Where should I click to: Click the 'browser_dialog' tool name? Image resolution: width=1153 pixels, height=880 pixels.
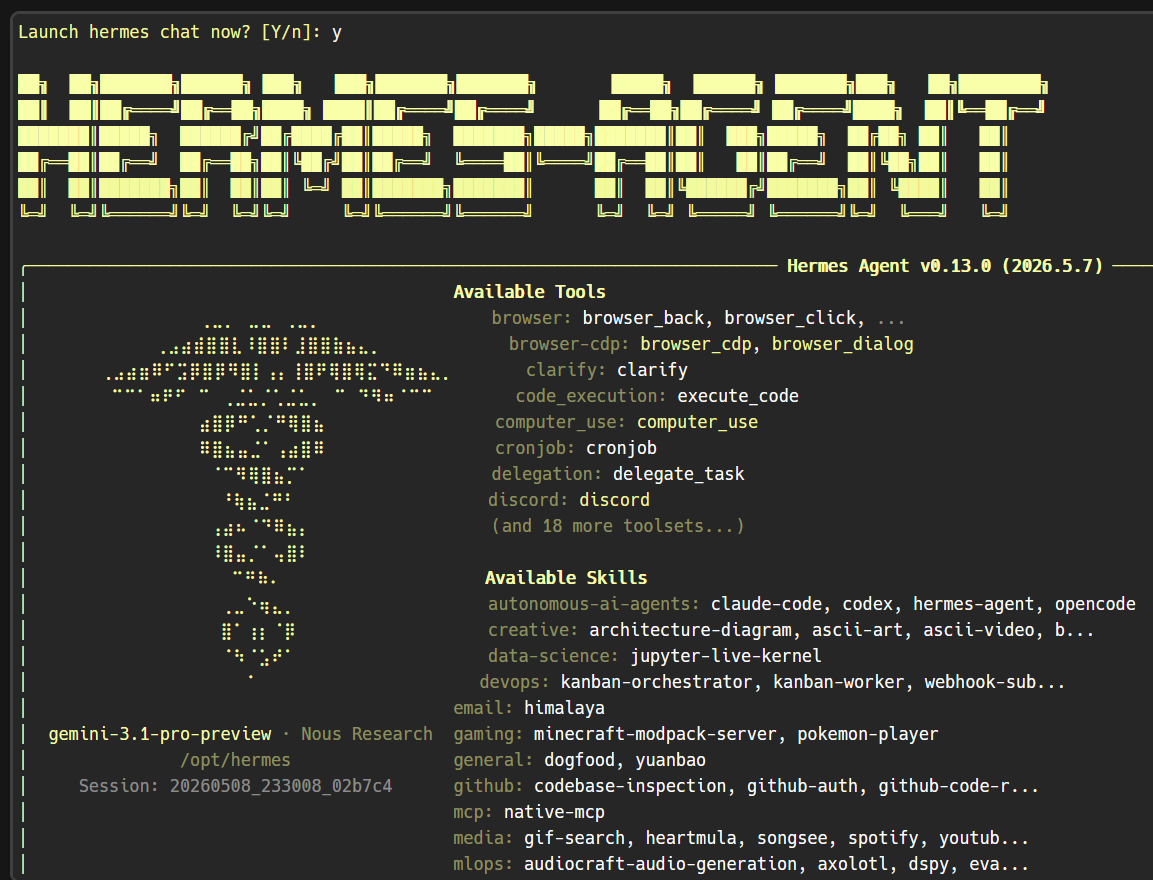[x=843, y=344]
